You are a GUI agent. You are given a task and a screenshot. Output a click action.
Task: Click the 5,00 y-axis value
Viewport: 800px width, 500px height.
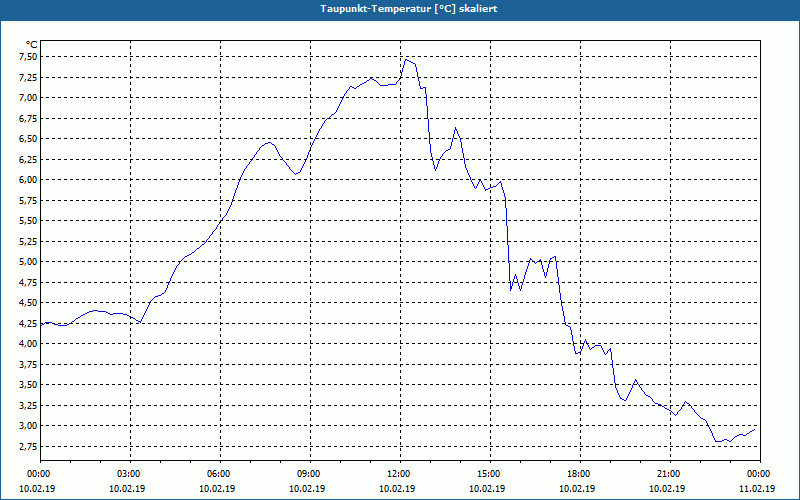28,262
